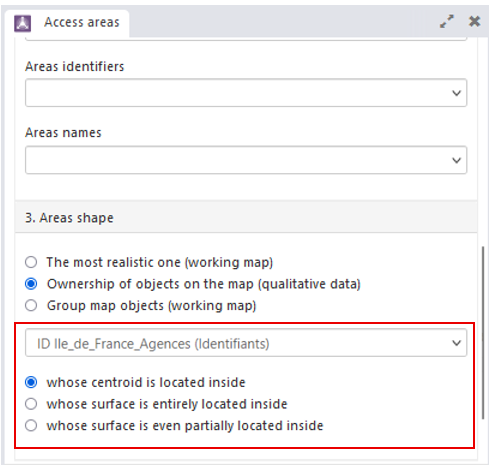Click the Areas names chevron arrow

tap(456, 160)
